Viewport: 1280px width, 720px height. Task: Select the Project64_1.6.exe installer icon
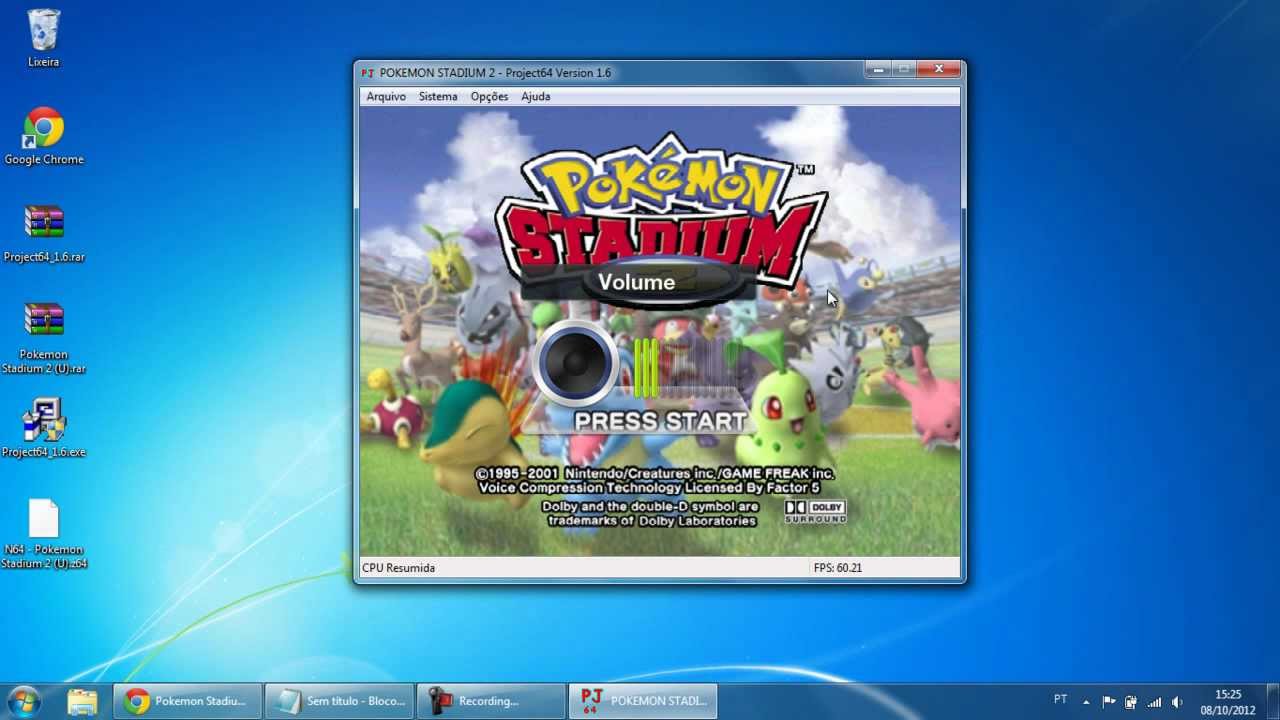click(44, 428)
